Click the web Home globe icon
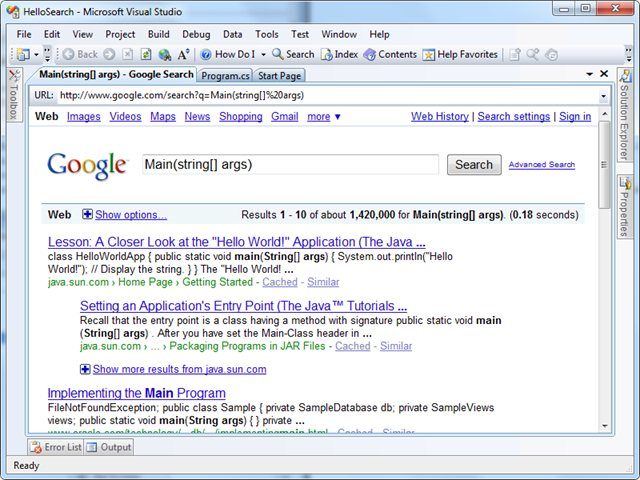640x480 pixels. click(165, 54)
